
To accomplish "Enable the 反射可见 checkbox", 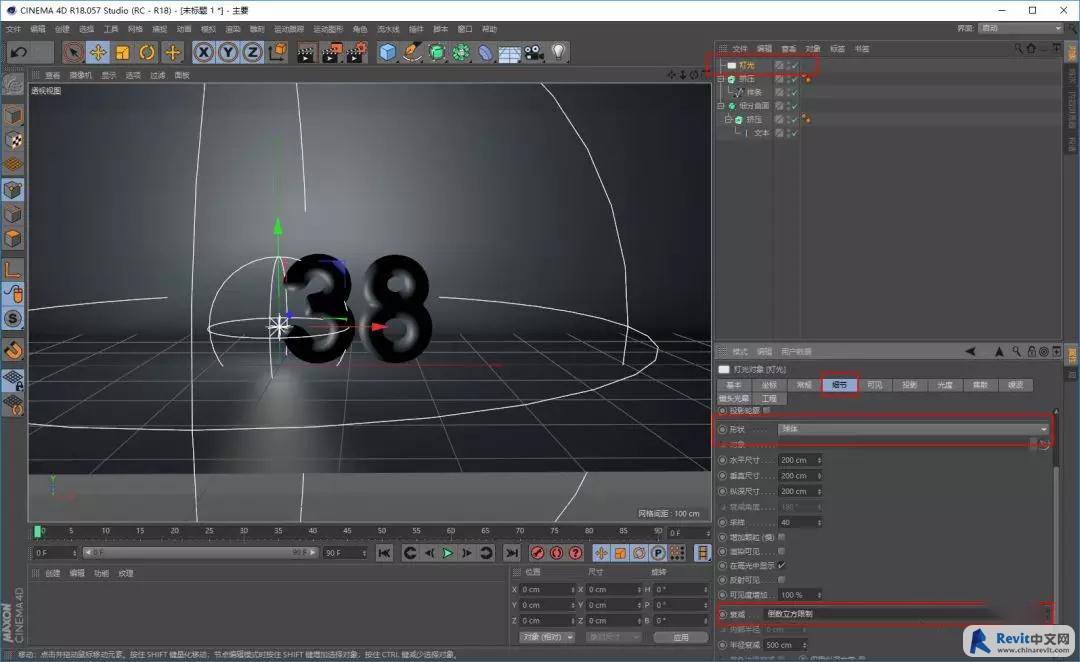I will click(x=782, y=580).
